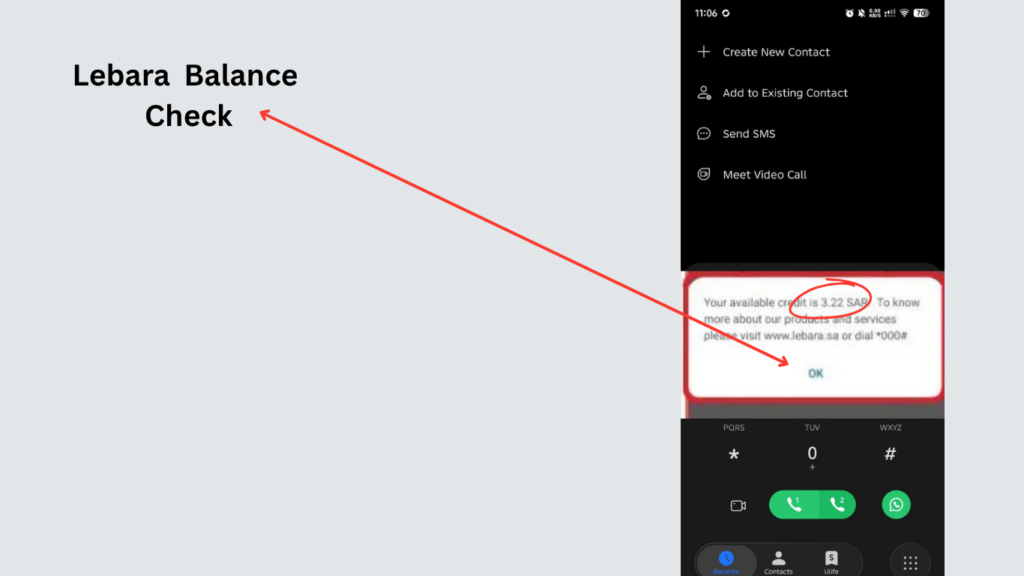
Task: Select Add to Existing Contact
Action: point(785,93)
